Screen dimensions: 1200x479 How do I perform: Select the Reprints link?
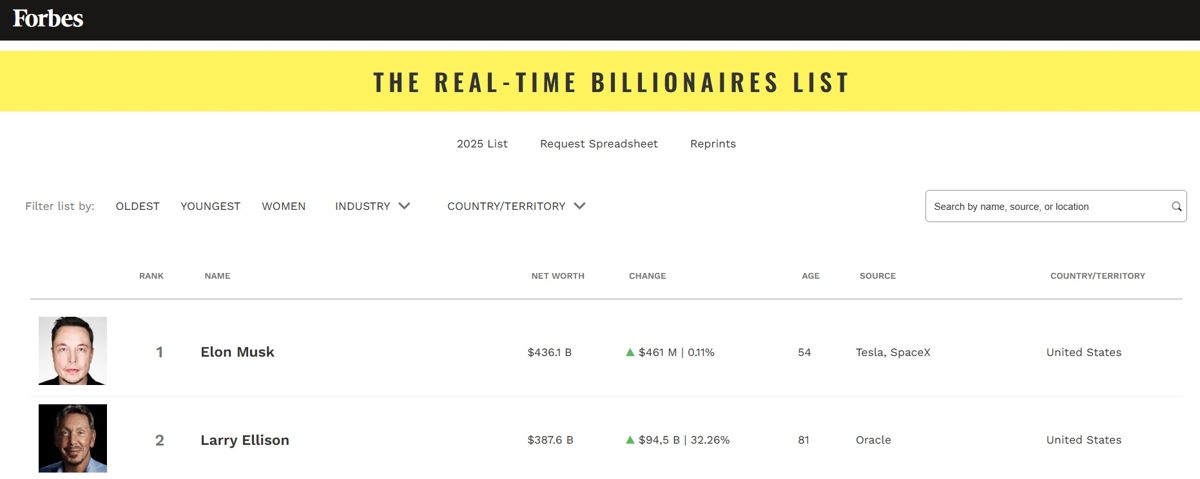[713, 144]
